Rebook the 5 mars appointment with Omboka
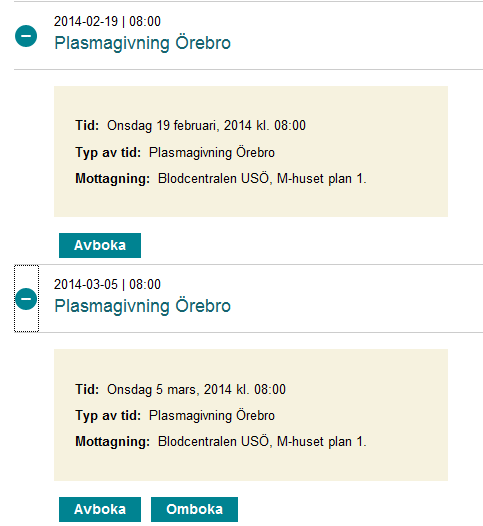The width and height of the screenshot is (483, 526). pyautogui.click(x=195, y=509)
